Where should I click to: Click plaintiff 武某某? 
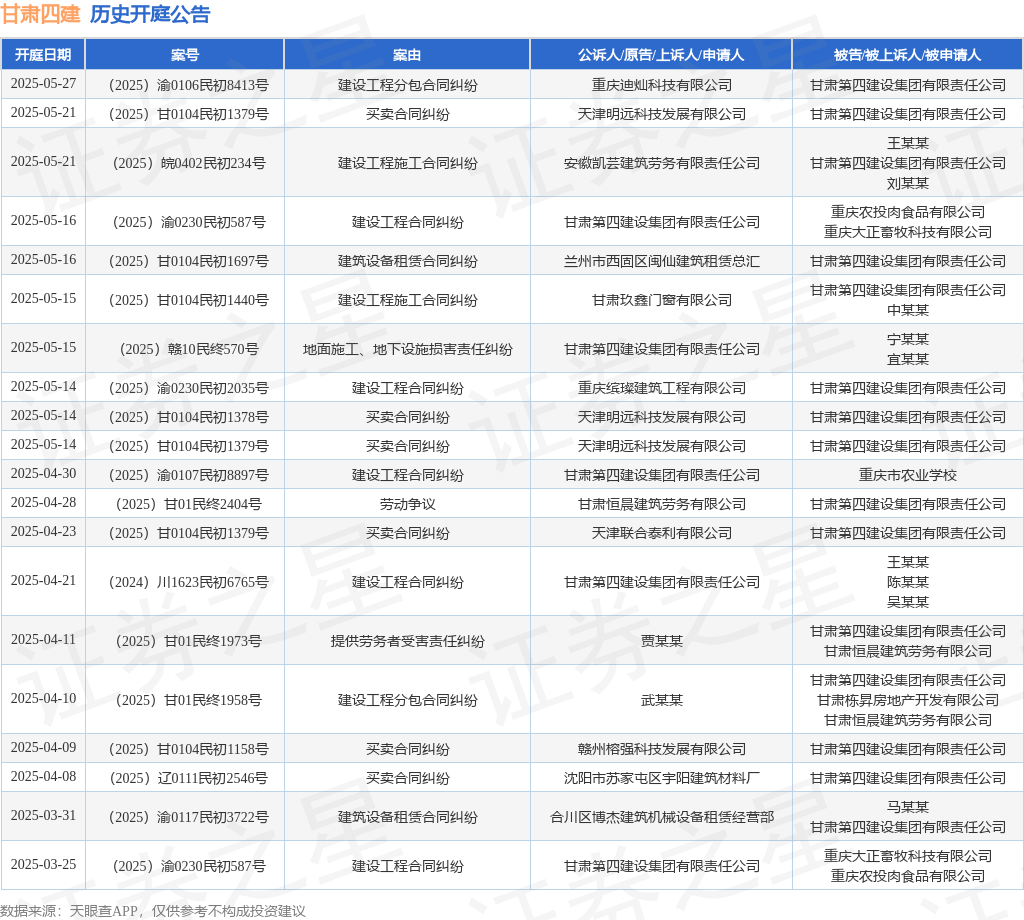[661, 701]
